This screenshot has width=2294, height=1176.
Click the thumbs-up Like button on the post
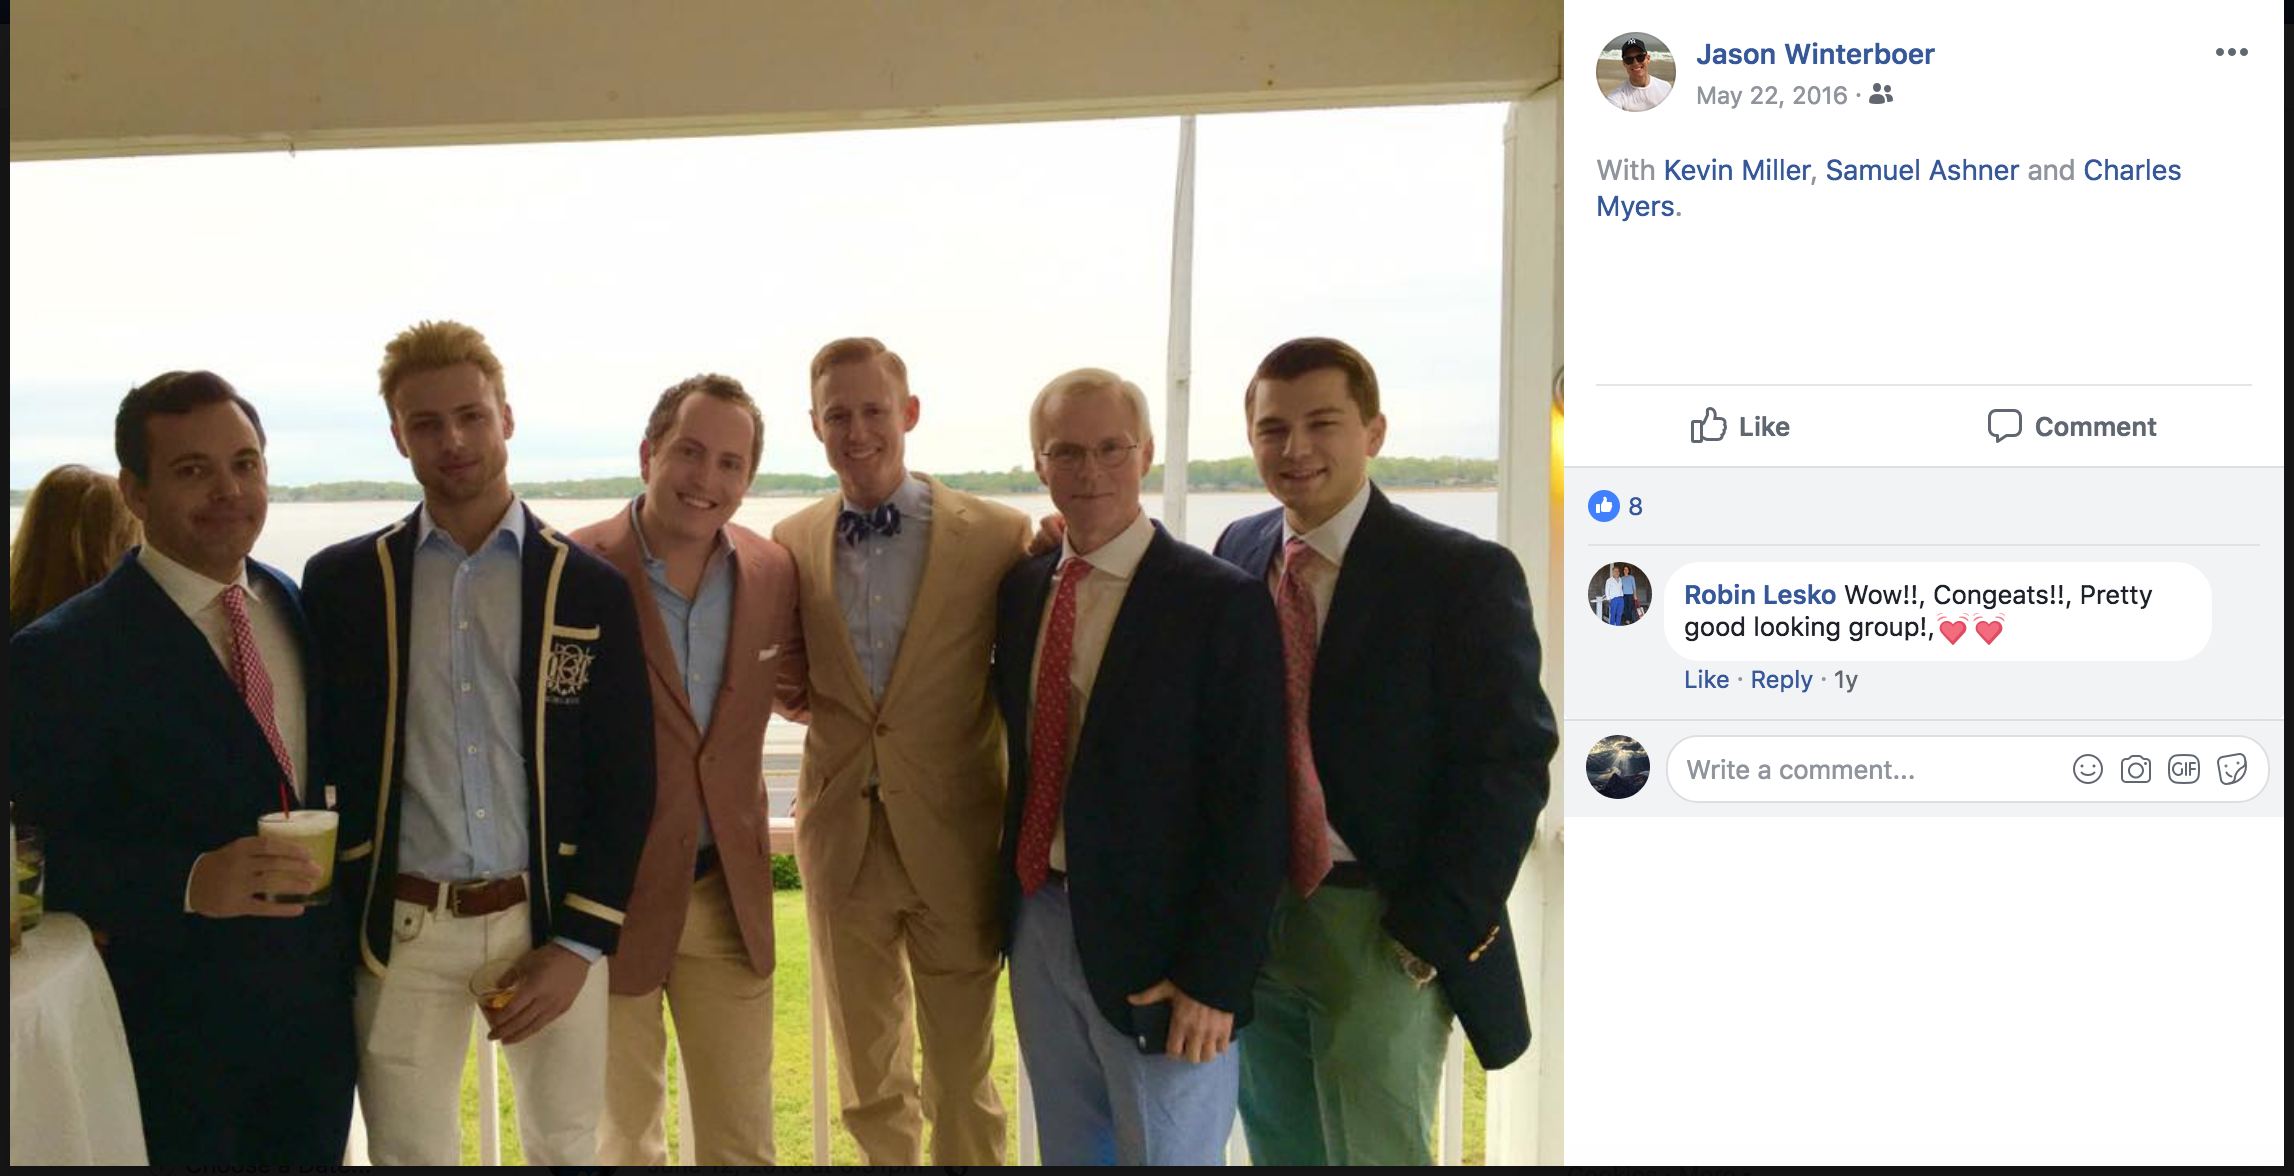click(x=1740, y=427)
